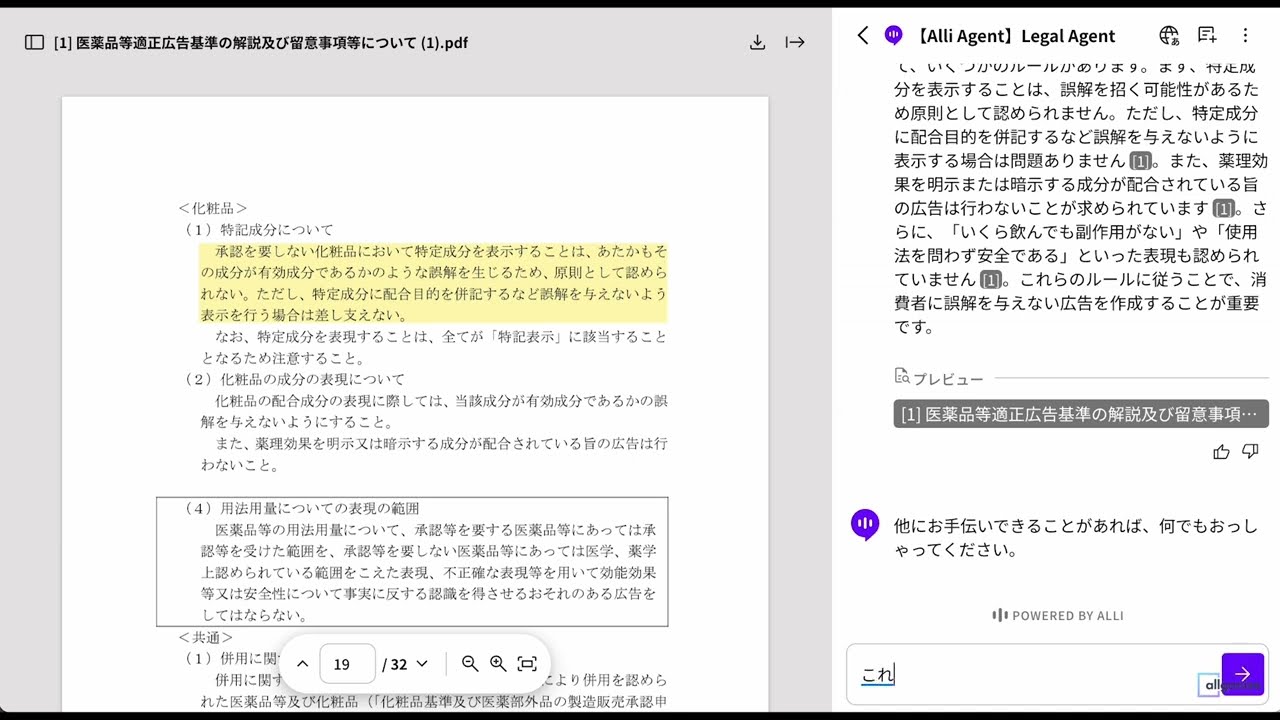Send the message with purple arrow button
The width and height of the screenshot is (1280, 720).
(1243, 674)
